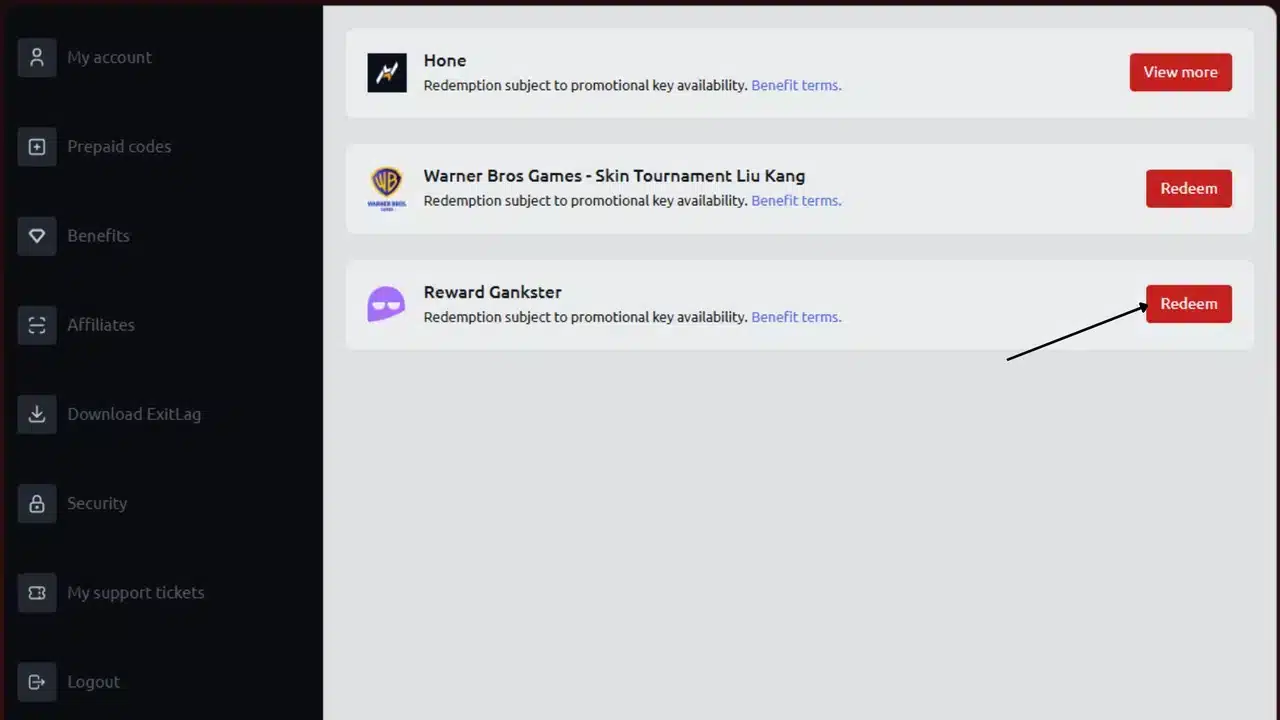Click the Warner Bros Games - Skin Tournament title
Image resolution: width=1280 pixels, height=720 pixels.
tap(614, 176)
